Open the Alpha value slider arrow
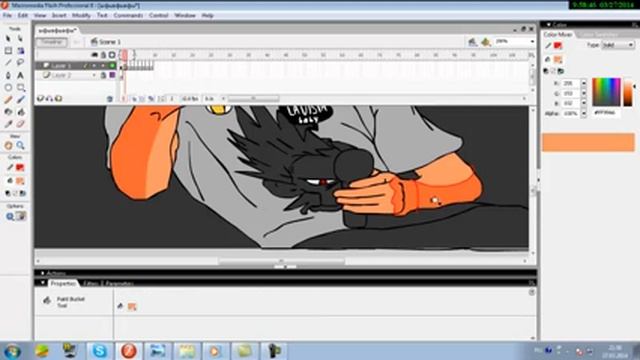 tap(584, 113)
